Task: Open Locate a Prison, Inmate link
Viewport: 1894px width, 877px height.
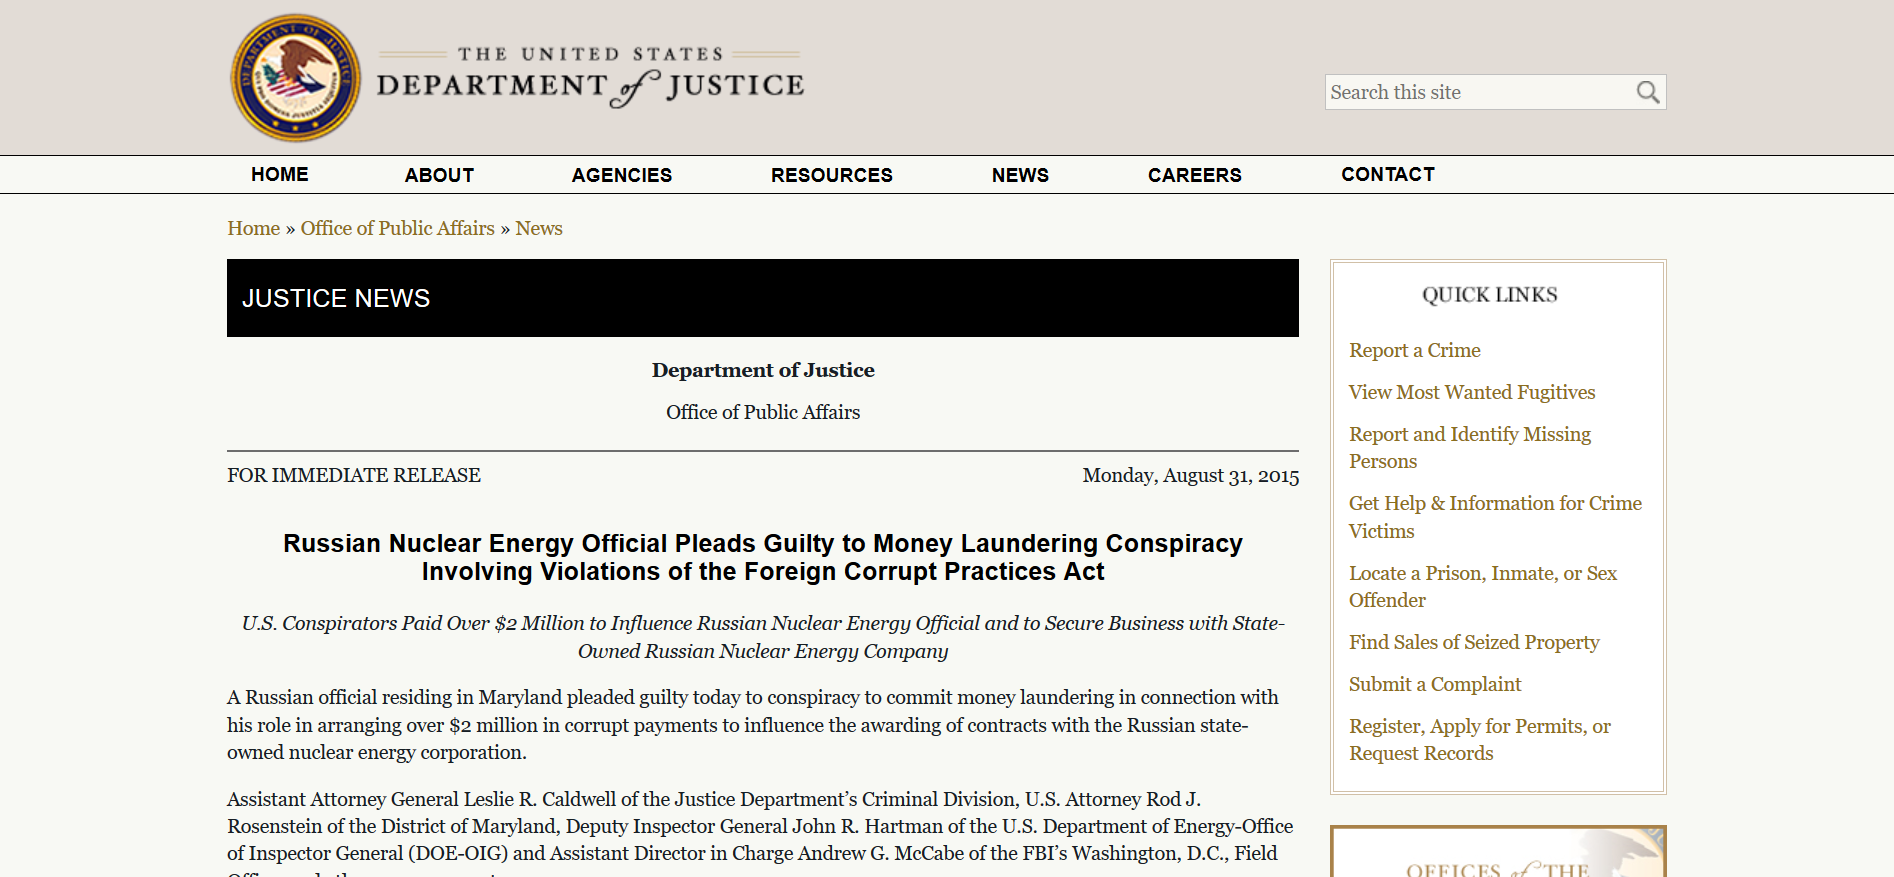Action: [1483, 586]
